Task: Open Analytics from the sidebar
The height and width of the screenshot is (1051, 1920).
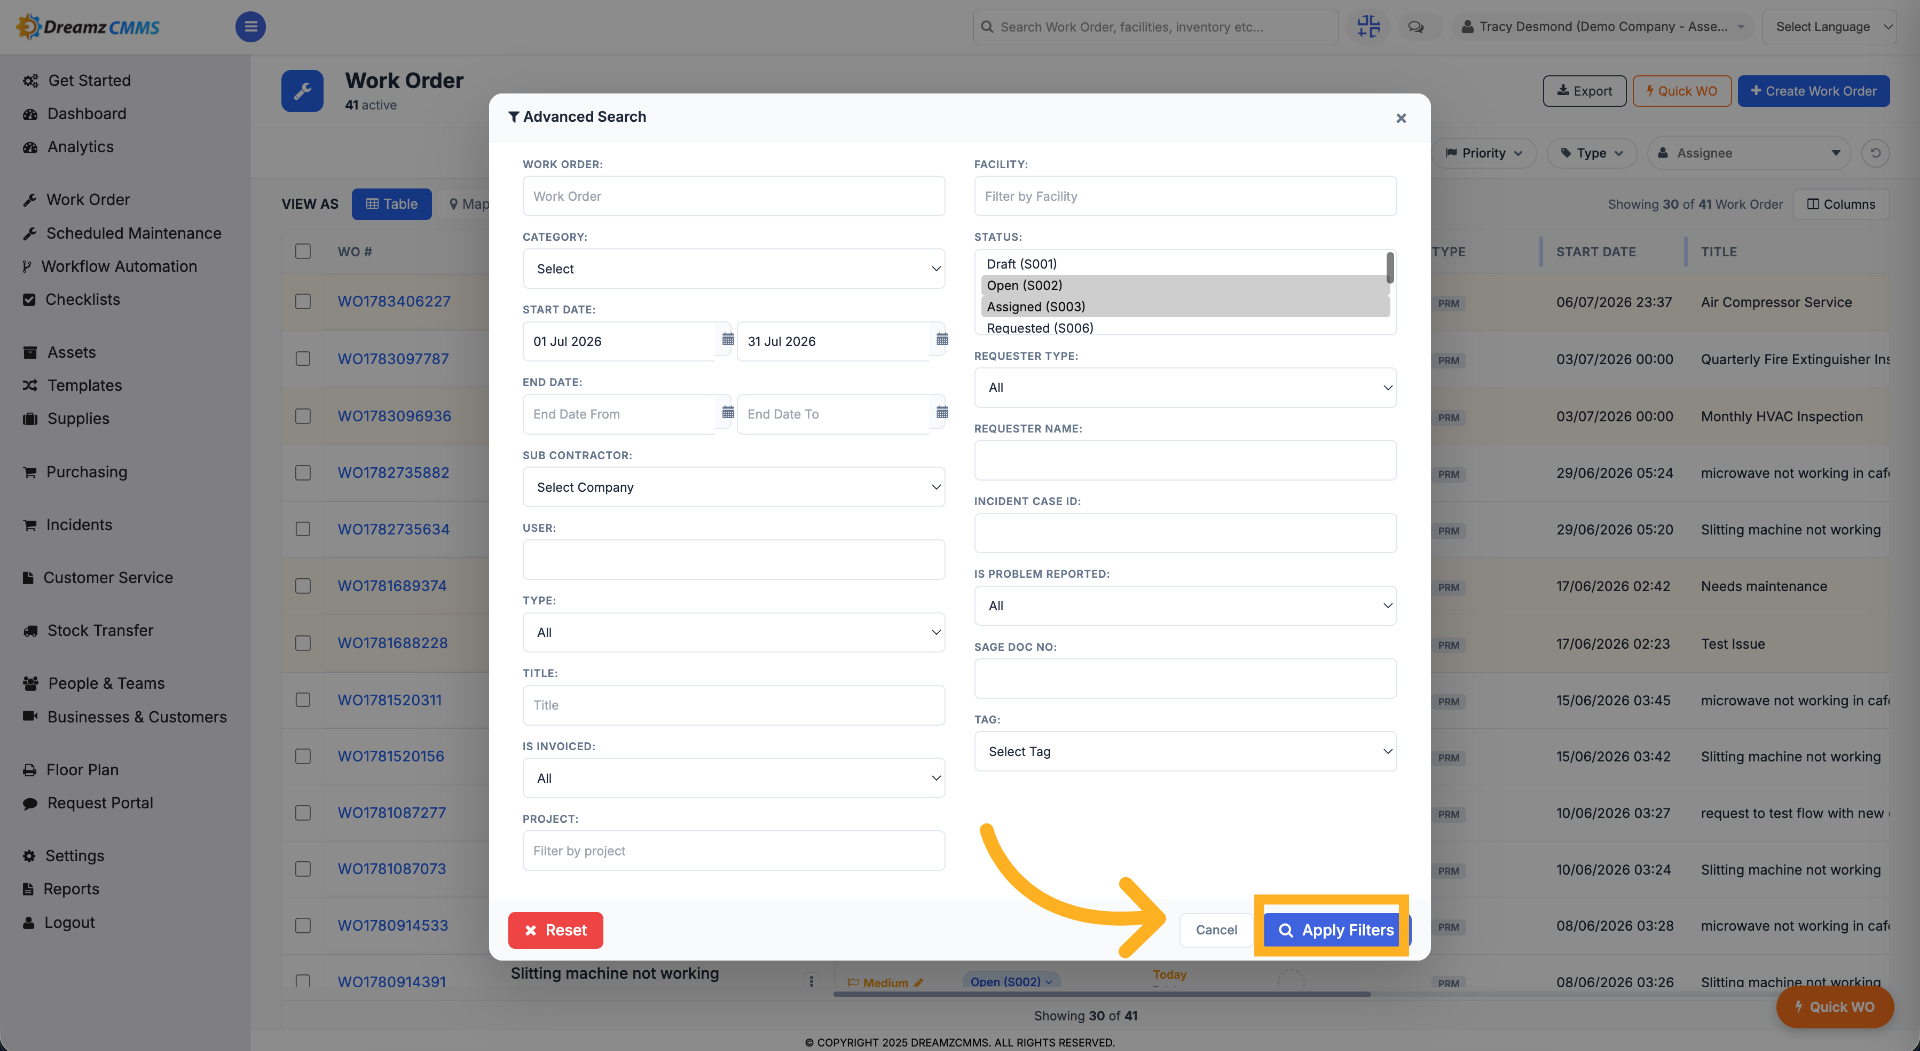Action: [x=80, y=146]
